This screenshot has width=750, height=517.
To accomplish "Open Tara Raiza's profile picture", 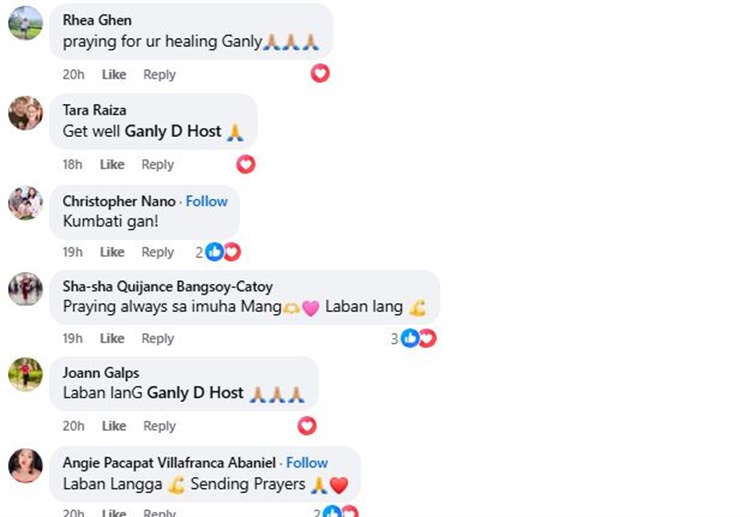I will point(25,113).
